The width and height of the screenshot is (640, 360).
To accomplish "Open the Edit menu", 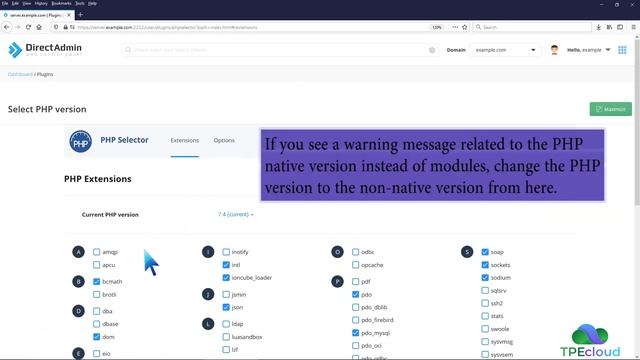I will pyautogui.click(x=15, y=3).
